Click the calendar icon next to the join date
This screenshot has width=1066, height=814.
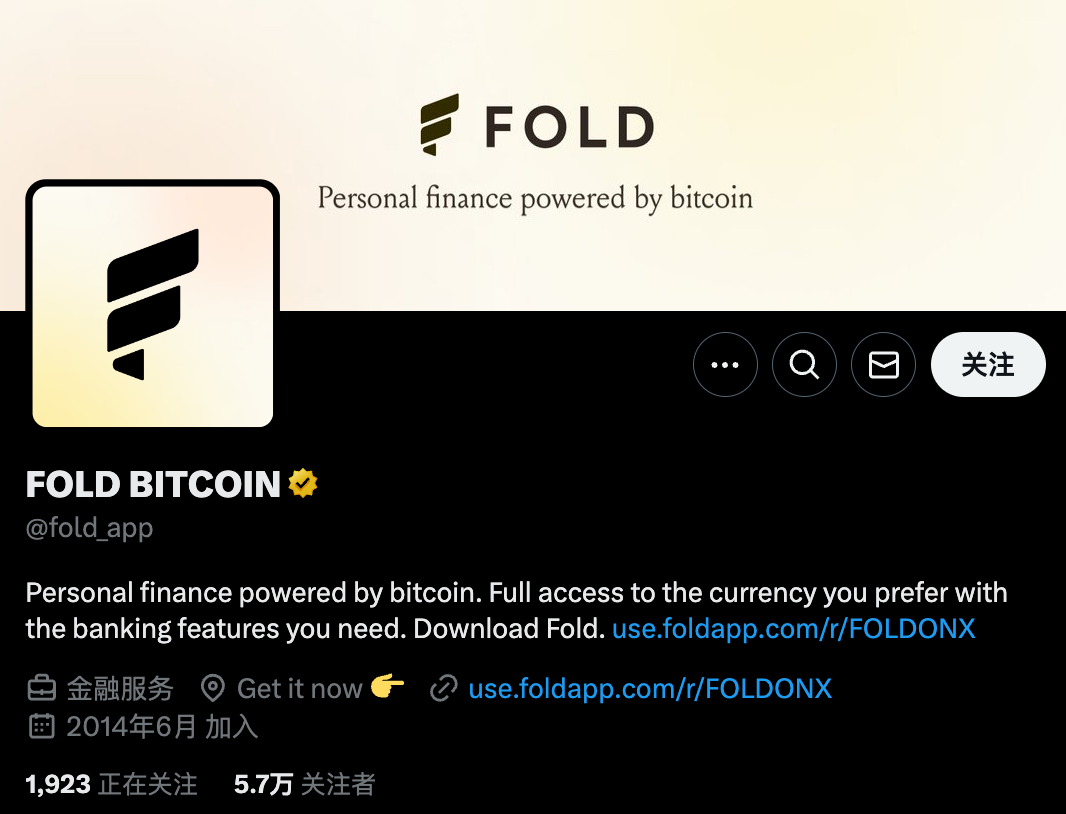click(41, 726)
